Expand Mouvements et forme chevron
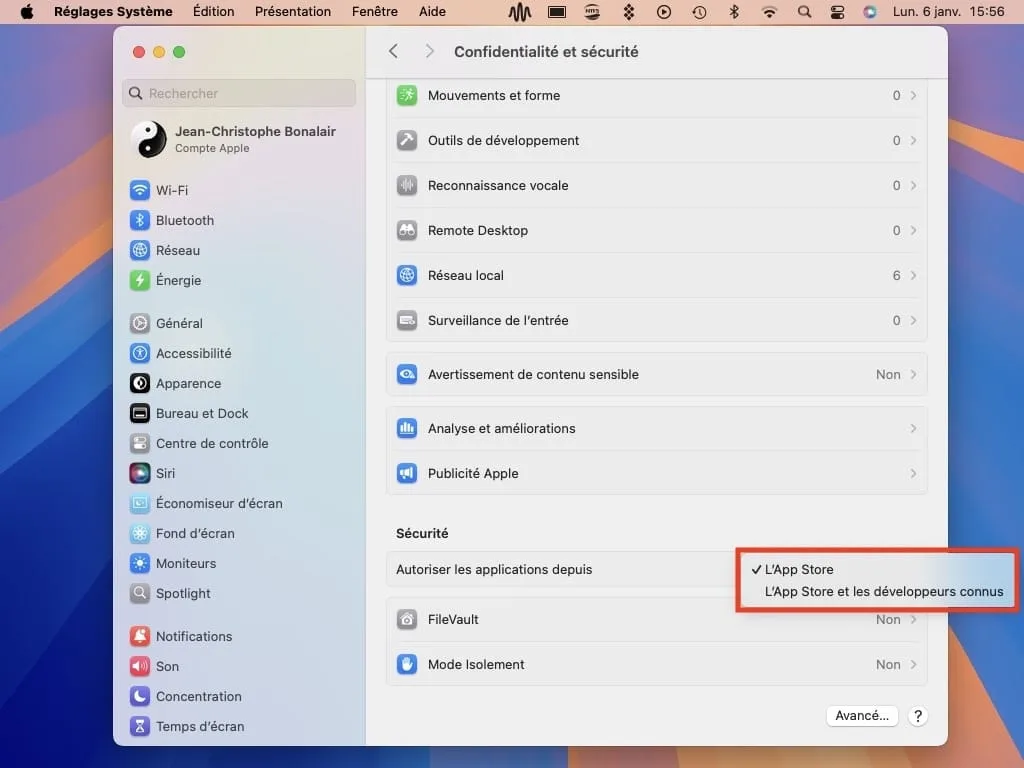1024x768 pixels. (913, 95)
